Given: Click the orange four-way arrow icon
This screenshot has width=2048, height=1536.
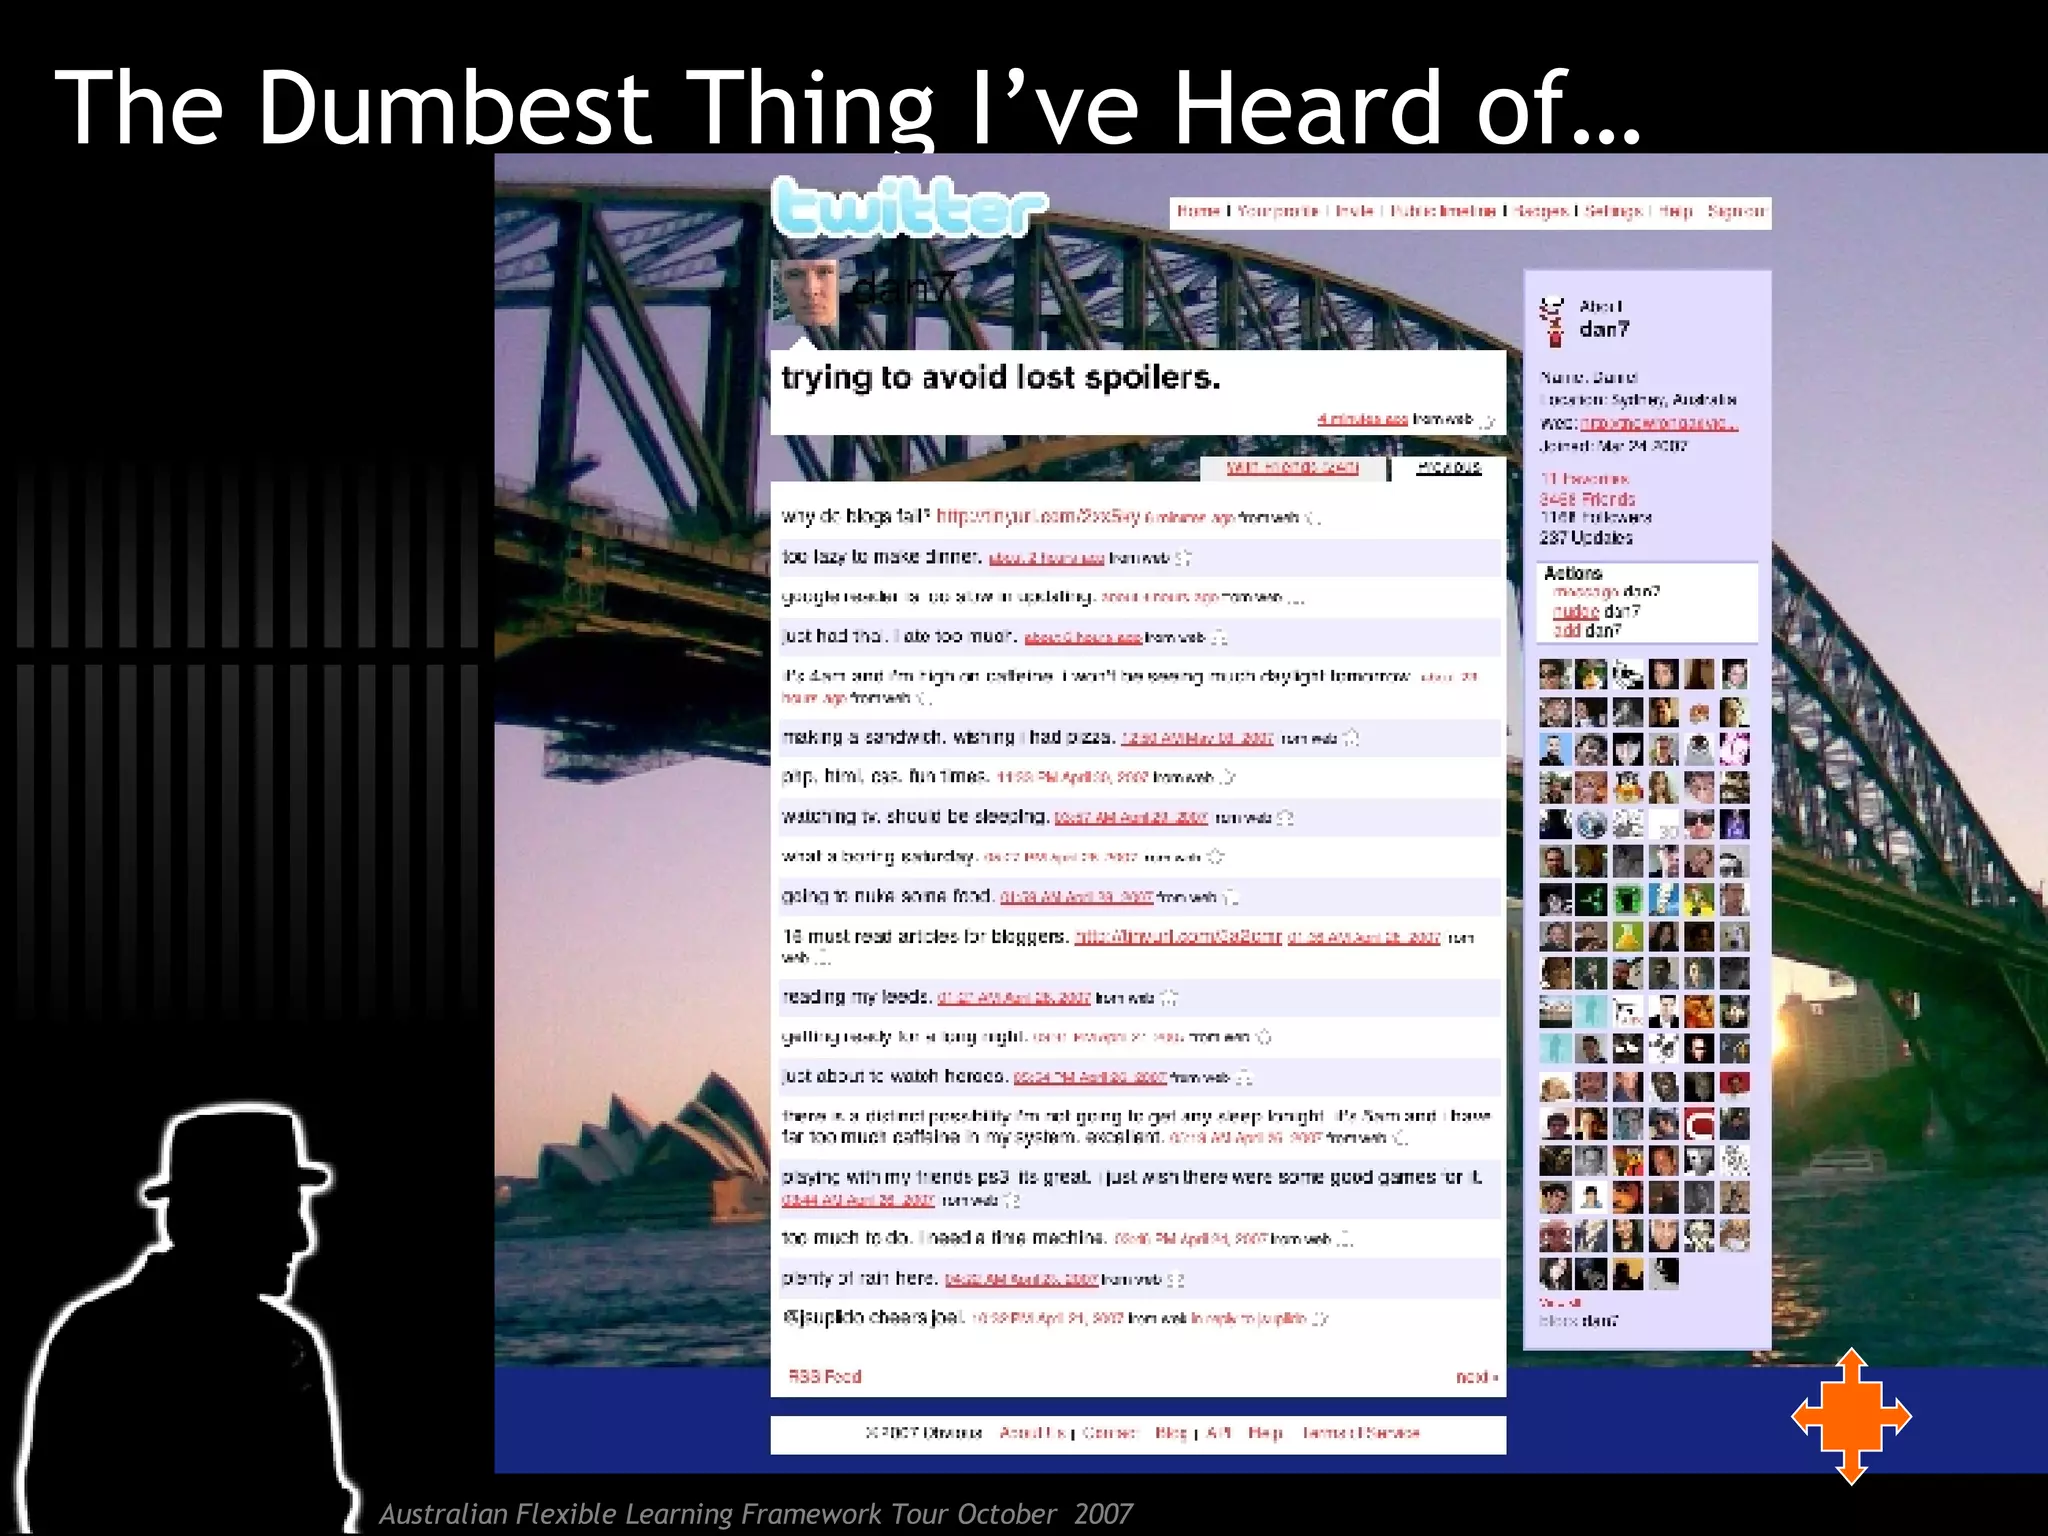Looking at the screenshot, I should [x=1851, y=1416].
